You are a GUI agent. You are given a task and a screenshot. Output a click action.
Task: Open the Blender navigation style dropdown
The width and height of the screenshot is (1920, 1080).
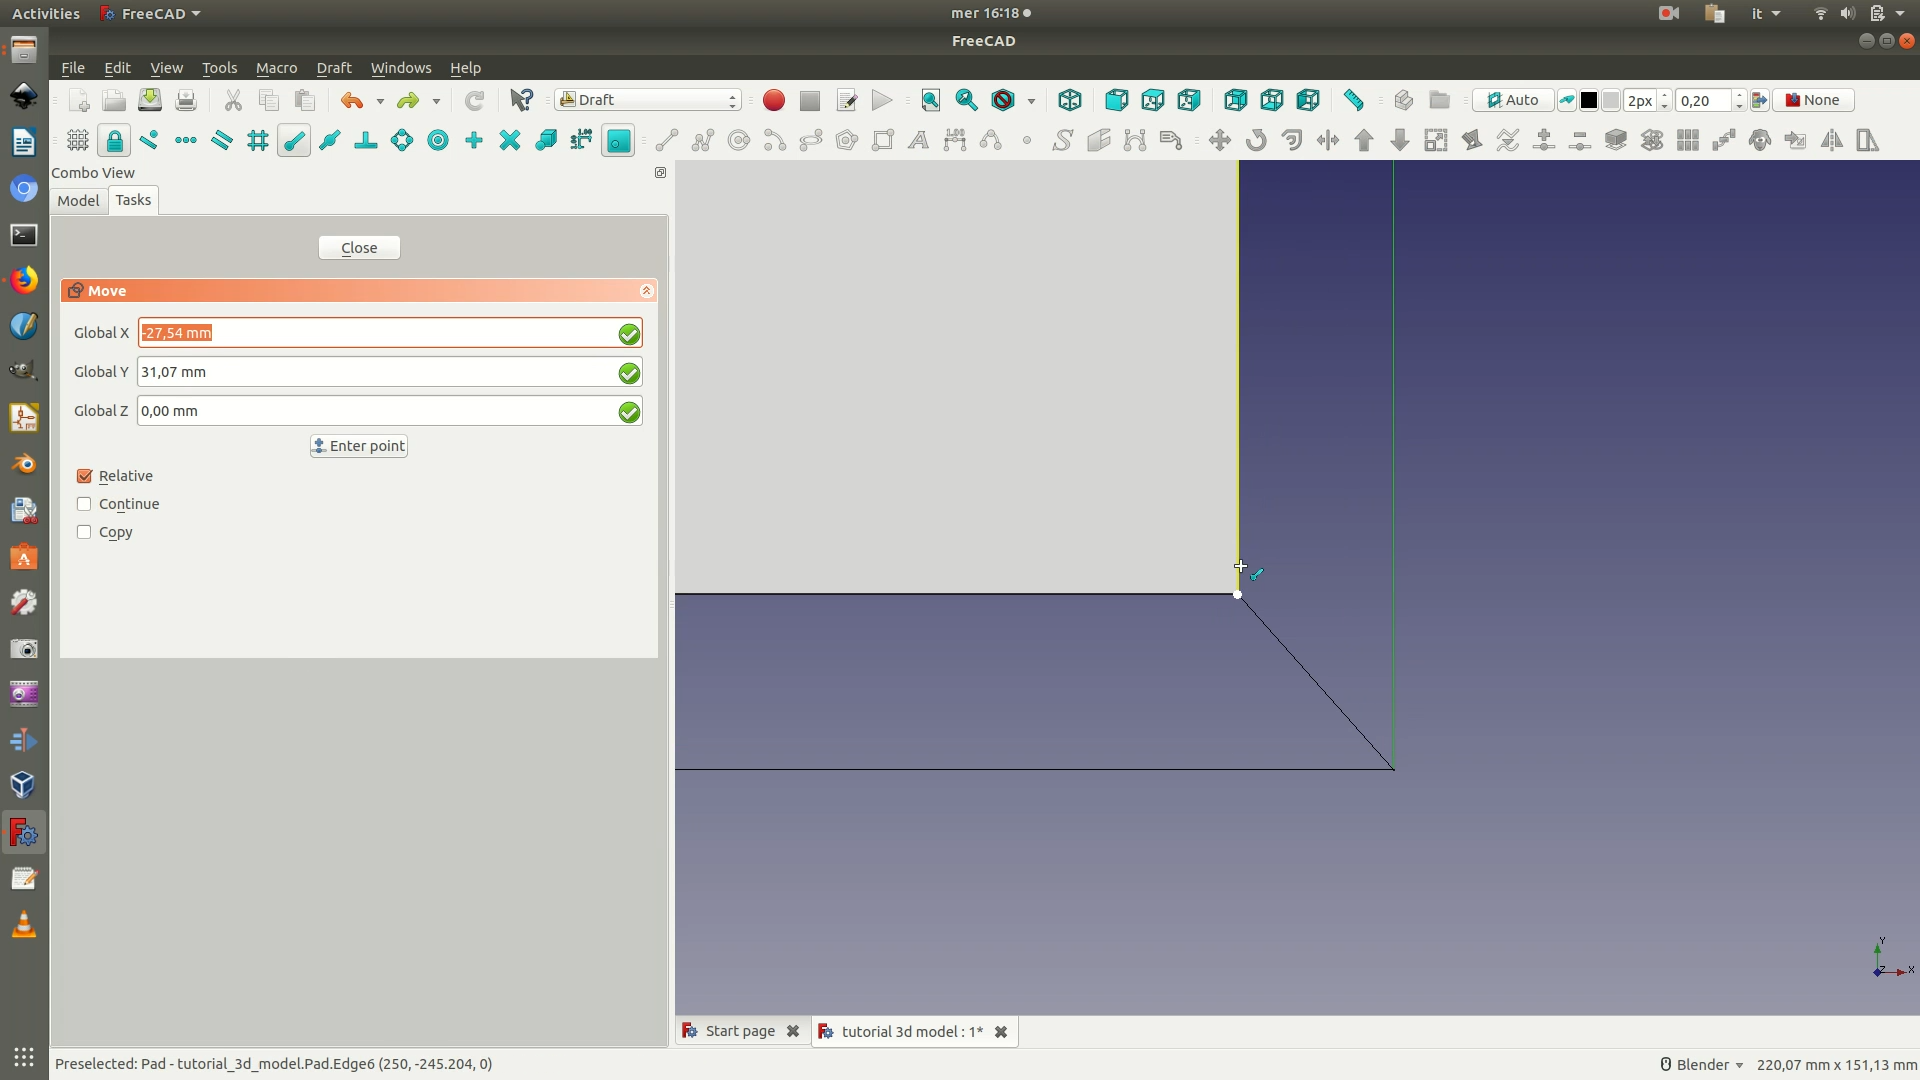(x=1702, y=1064)
